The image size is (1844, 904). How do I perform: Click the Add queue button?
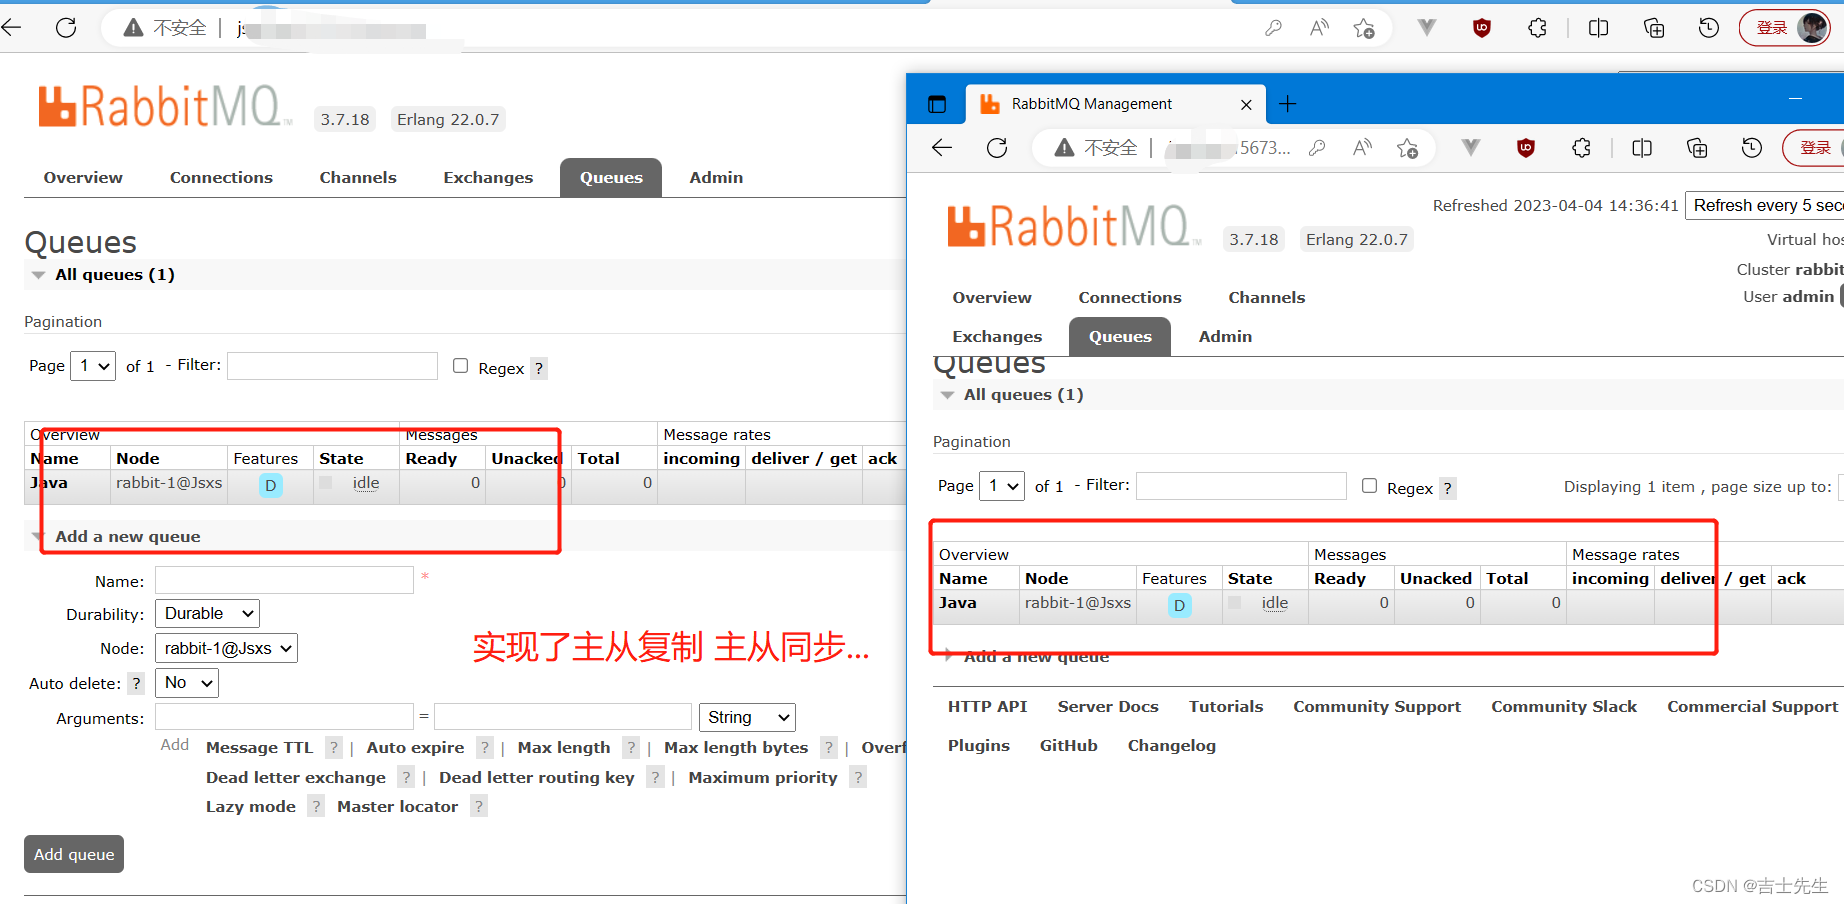pos(74,854)
